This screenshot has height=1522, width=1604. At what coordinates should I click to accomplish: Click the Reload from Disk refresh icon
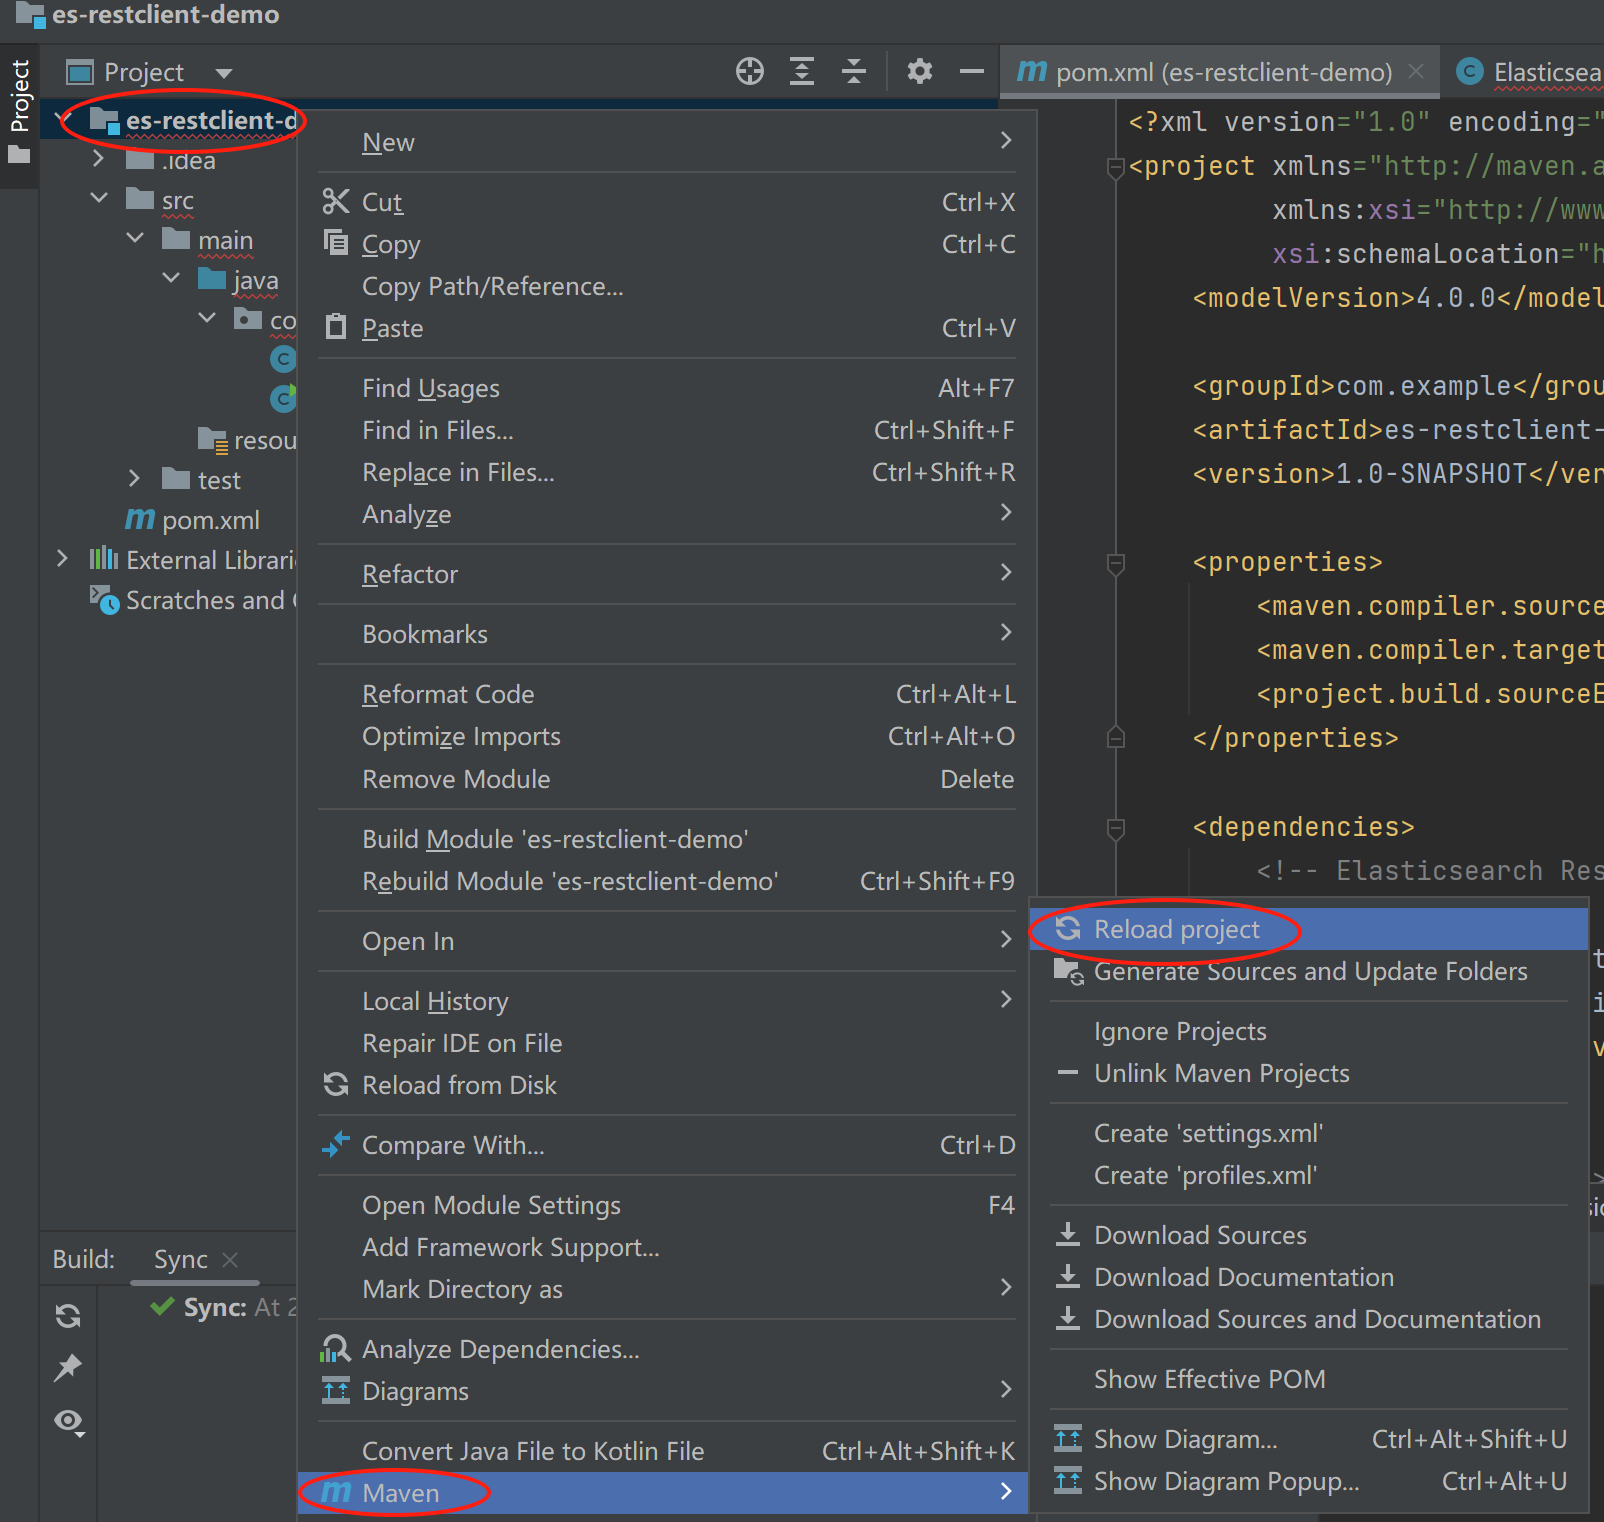336,1084
